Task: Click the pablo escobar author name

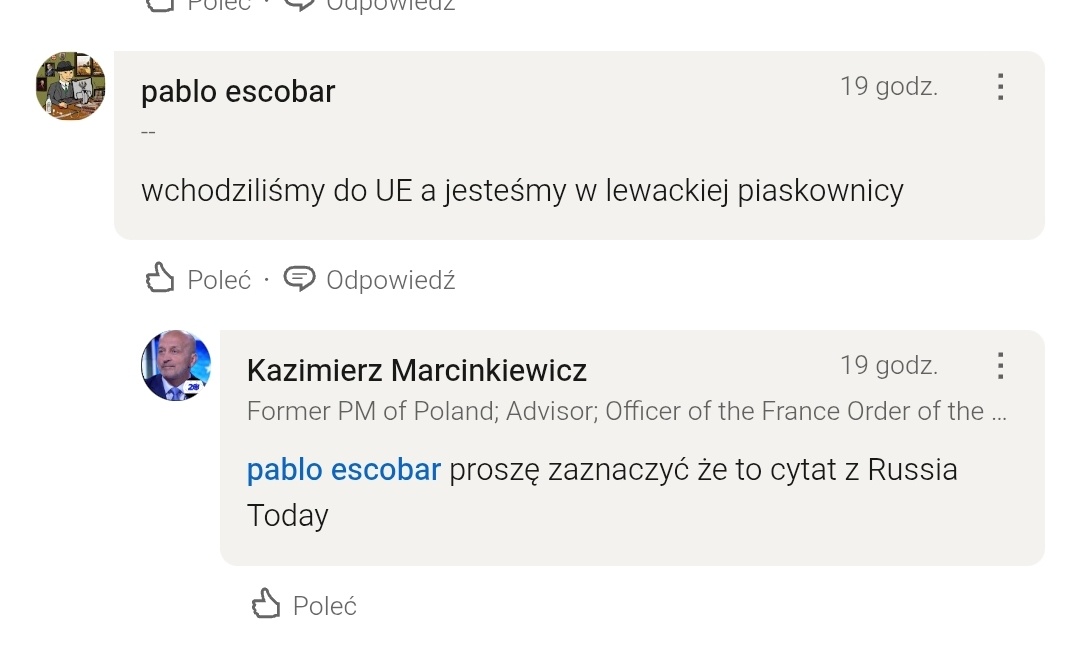Action: 238,91
